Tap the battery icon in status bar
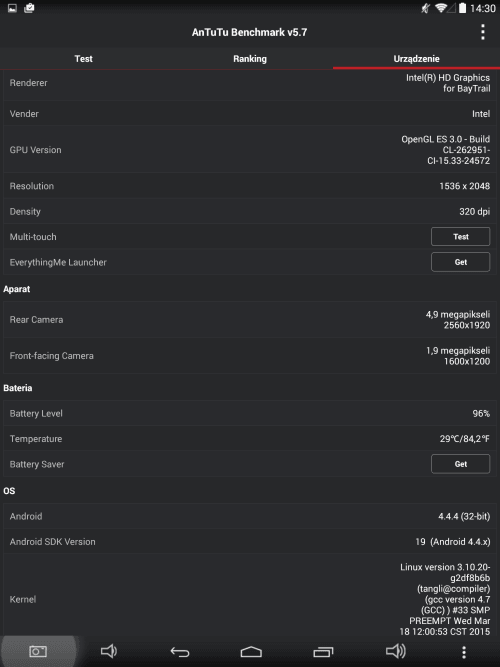 click(x=463, y=8)
